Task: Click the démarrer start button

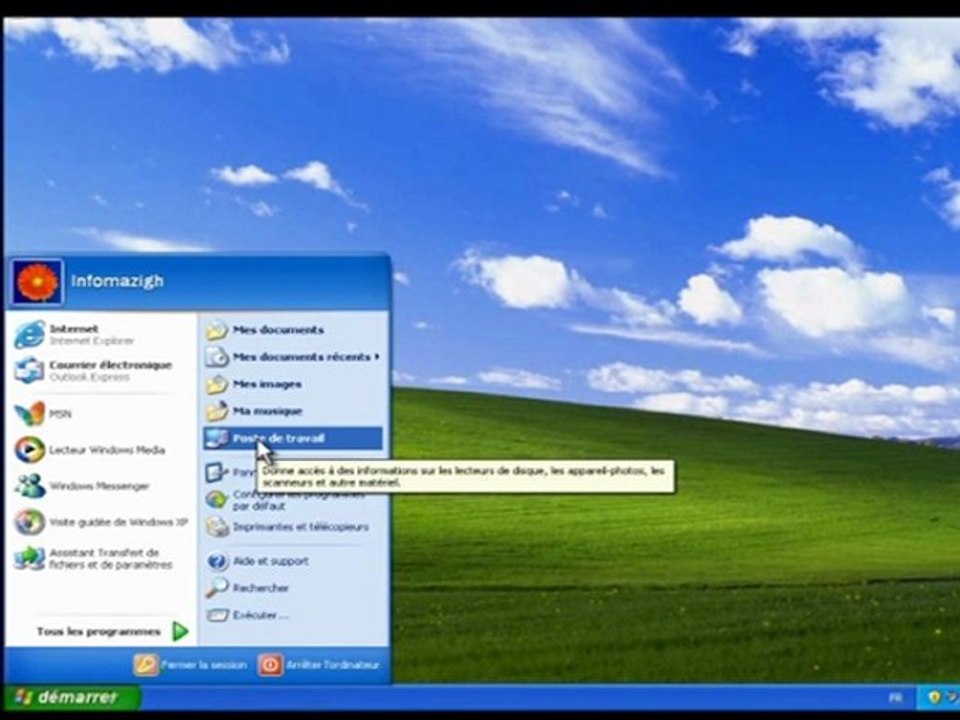Action: 72,697
